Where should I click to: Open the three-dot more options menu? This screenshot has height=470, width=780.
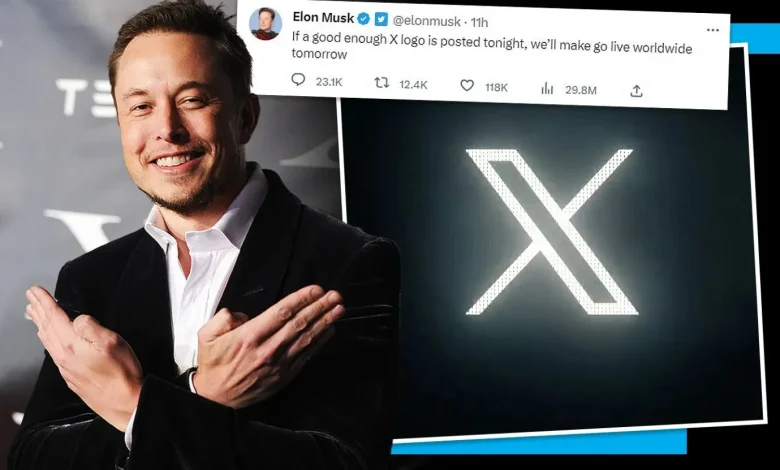tap(712, 30)
